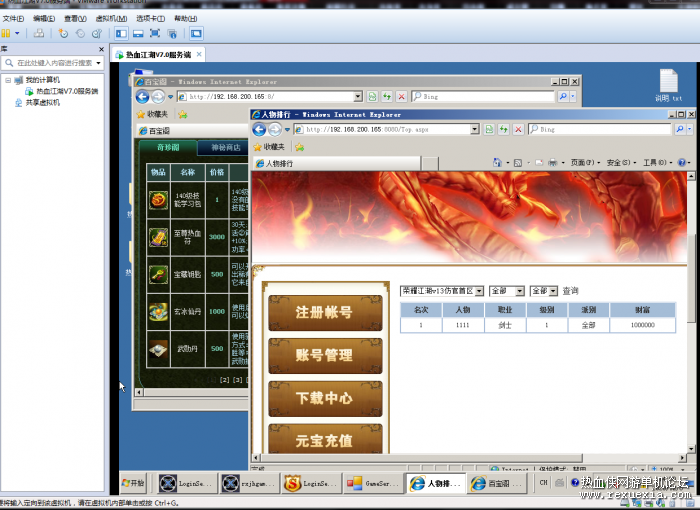This screenshot has height=510, width=700.
Task: Click the IE help question mark icon
Action: coord(682,163)
